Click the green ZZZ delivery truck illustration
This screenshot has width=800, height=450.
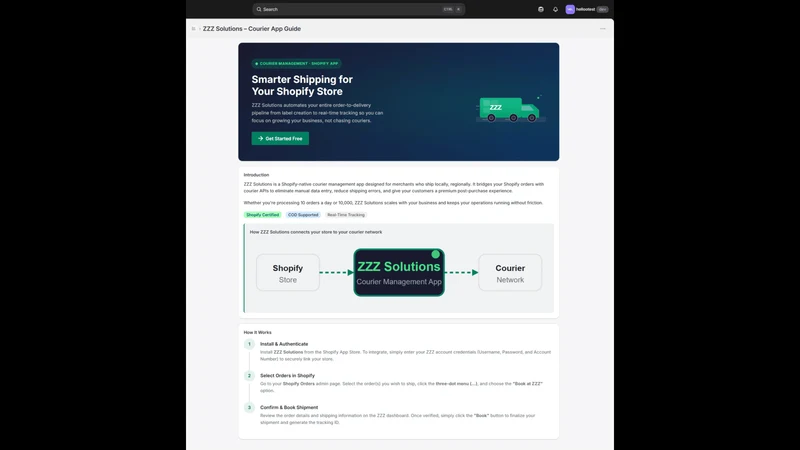click(509, 109)
